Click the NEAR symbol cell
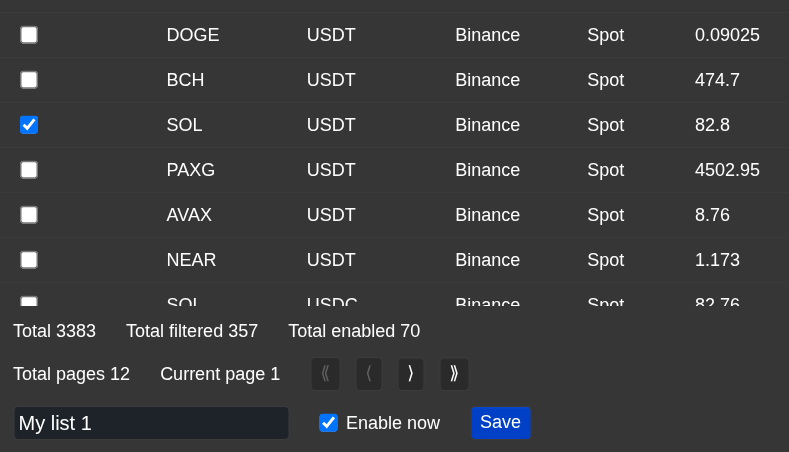This screenshot has width=789, height=452. pyautogui.click(x=191, y=260)
